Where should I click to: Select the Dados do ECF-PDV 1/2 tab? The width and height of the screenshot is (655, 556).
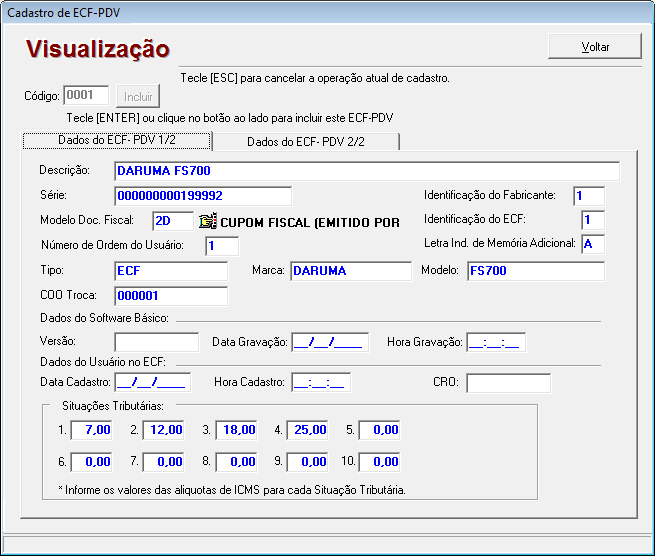[x=117, y=141]
